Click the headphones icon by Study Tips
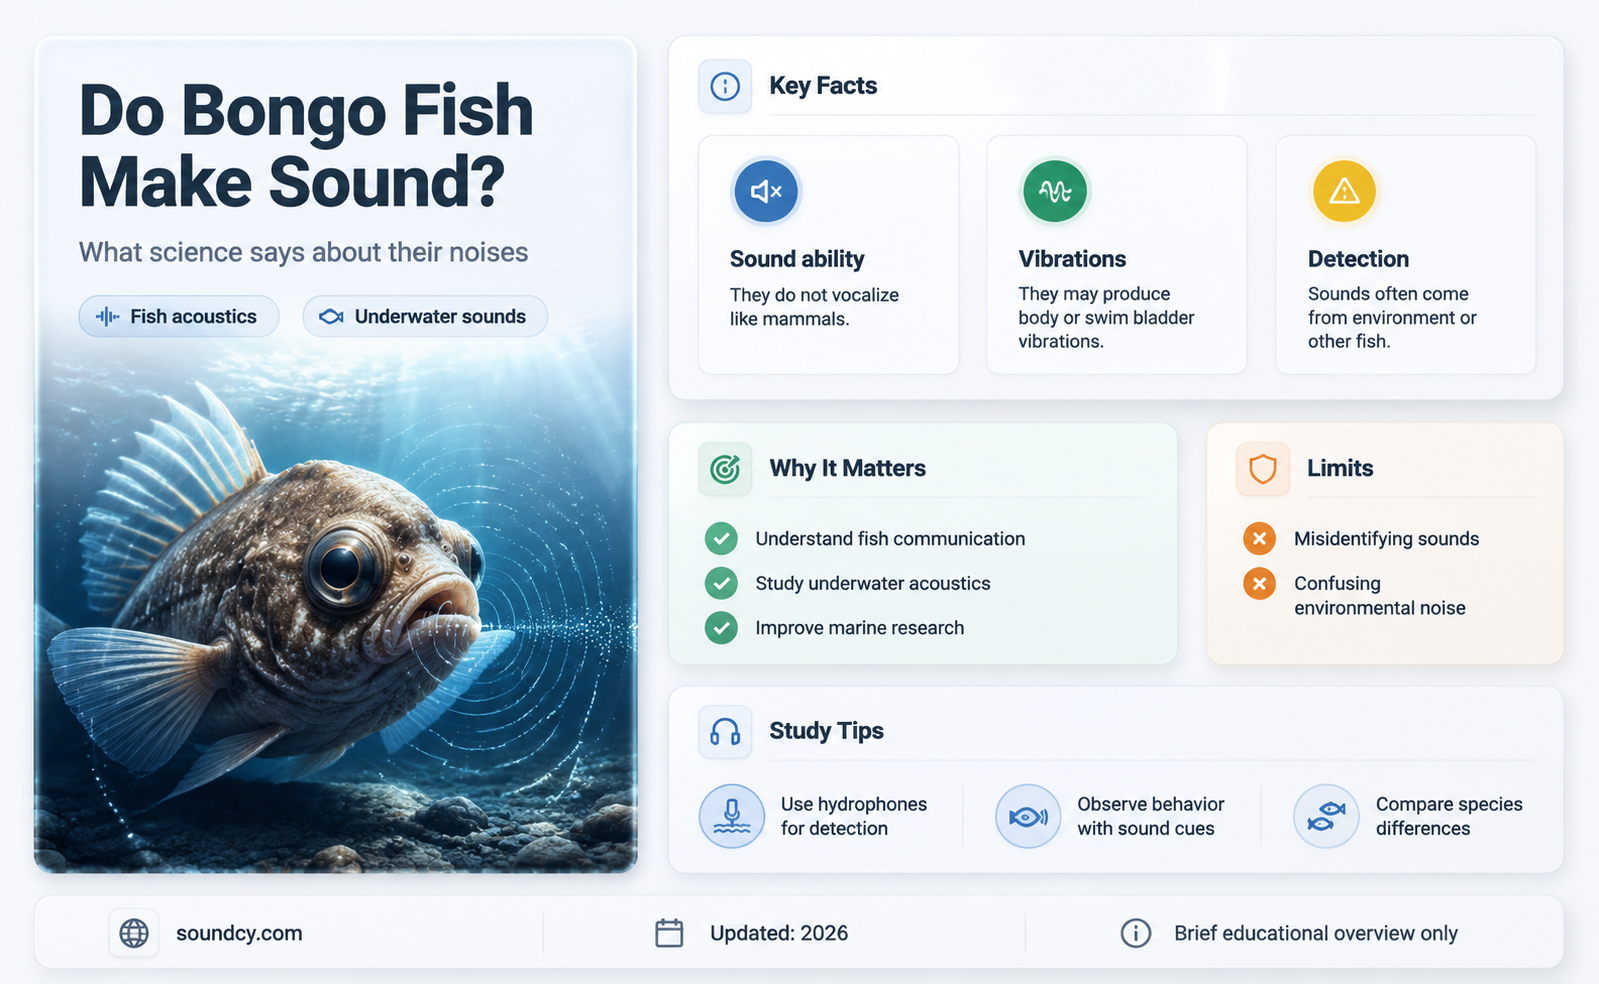Viewport: 1599px width, 984px height. click(x=725, y=731)
